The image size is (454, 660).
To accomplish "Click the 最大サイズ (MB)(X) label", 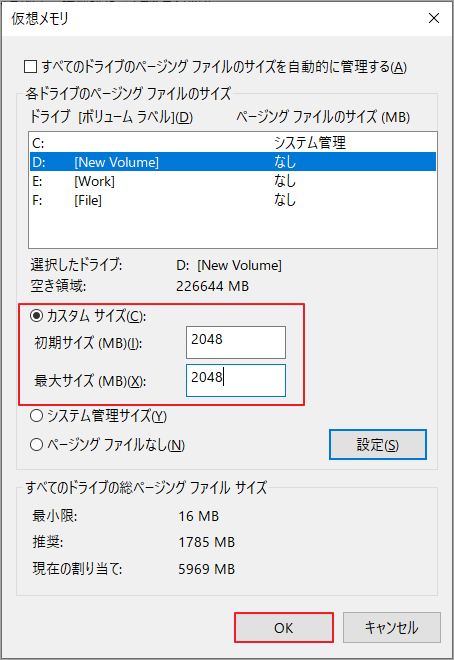I will point(90,381).
